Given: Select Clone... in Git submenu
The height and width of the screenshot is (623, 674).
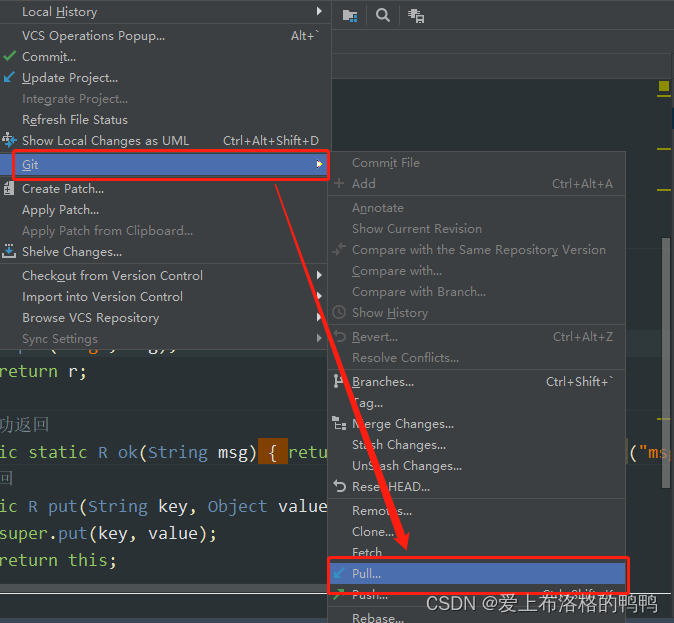Looking at the screenshot, I should coord(477,531).
